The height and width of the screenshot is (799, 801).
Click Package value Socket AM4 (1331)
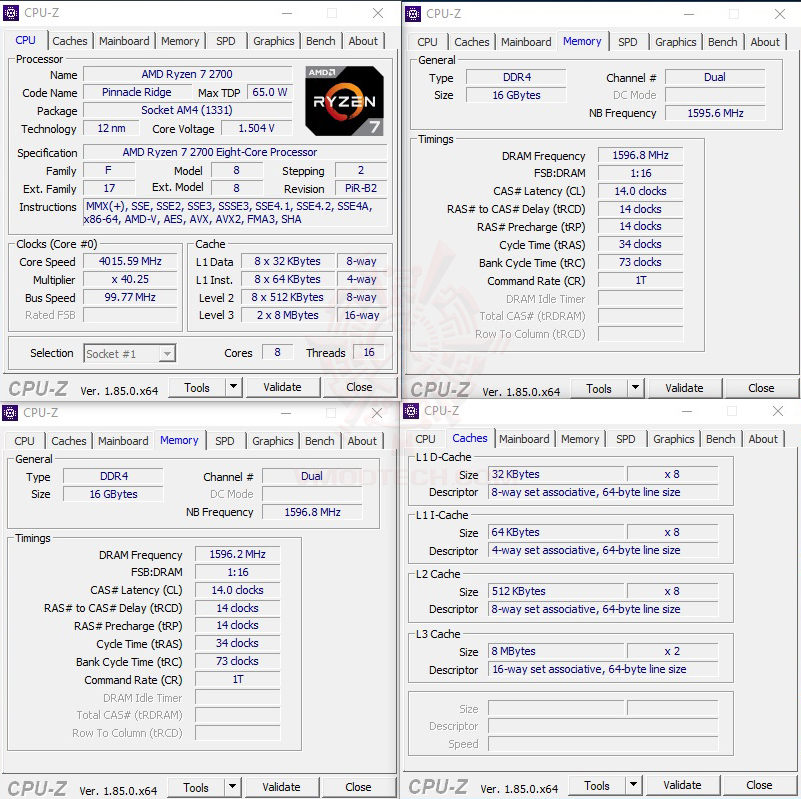187,110
